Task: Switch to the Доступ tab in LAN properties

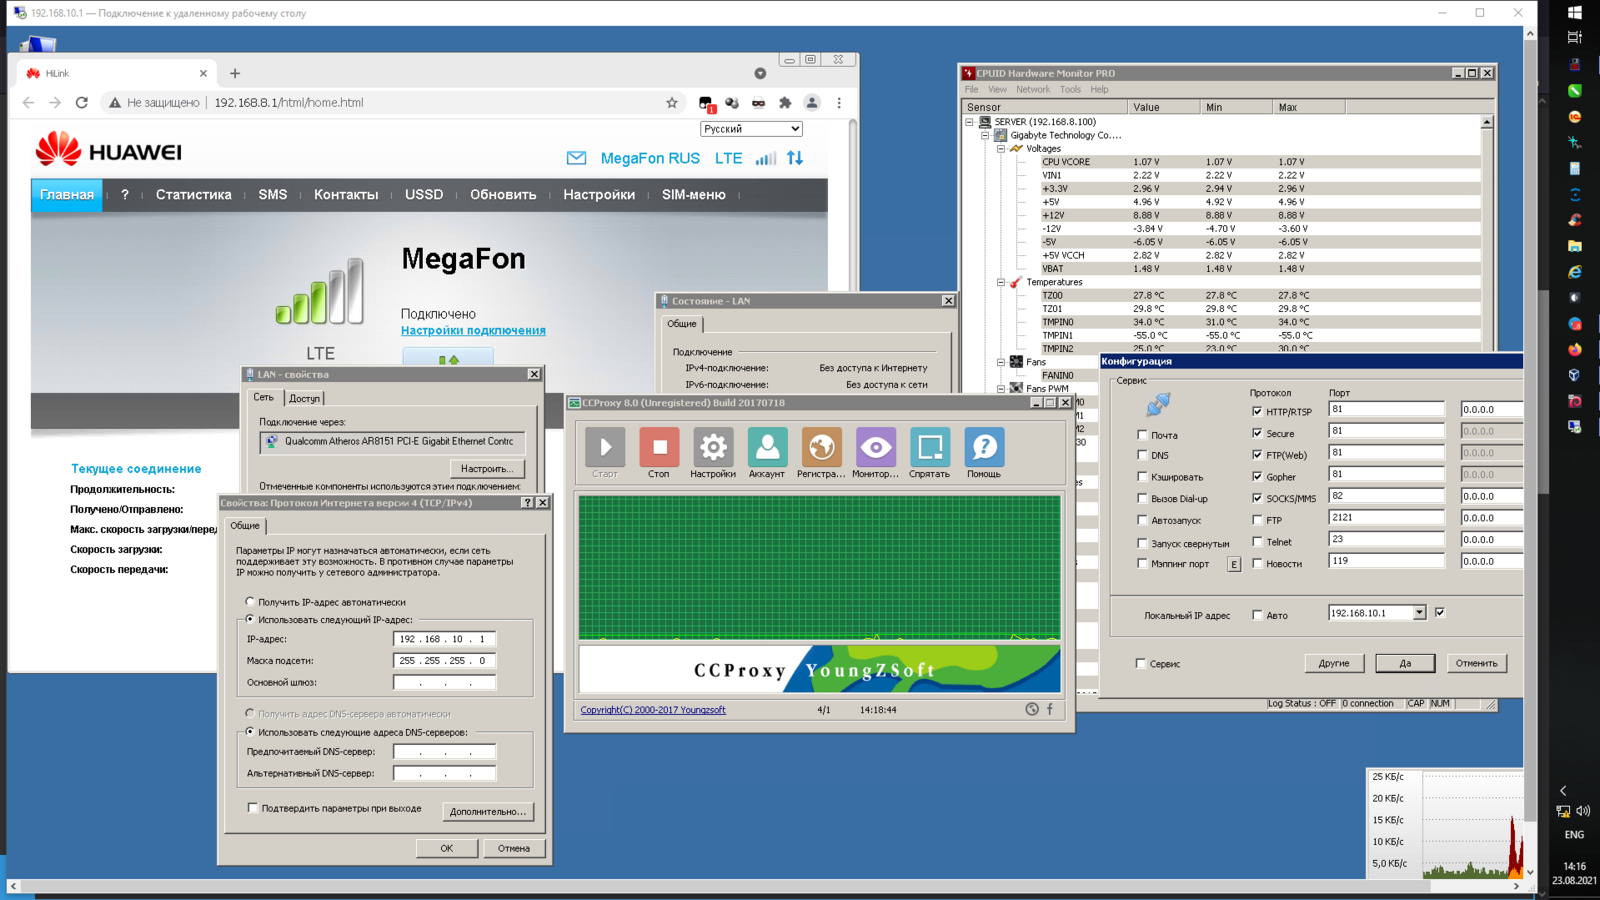Action: (304, 398)
